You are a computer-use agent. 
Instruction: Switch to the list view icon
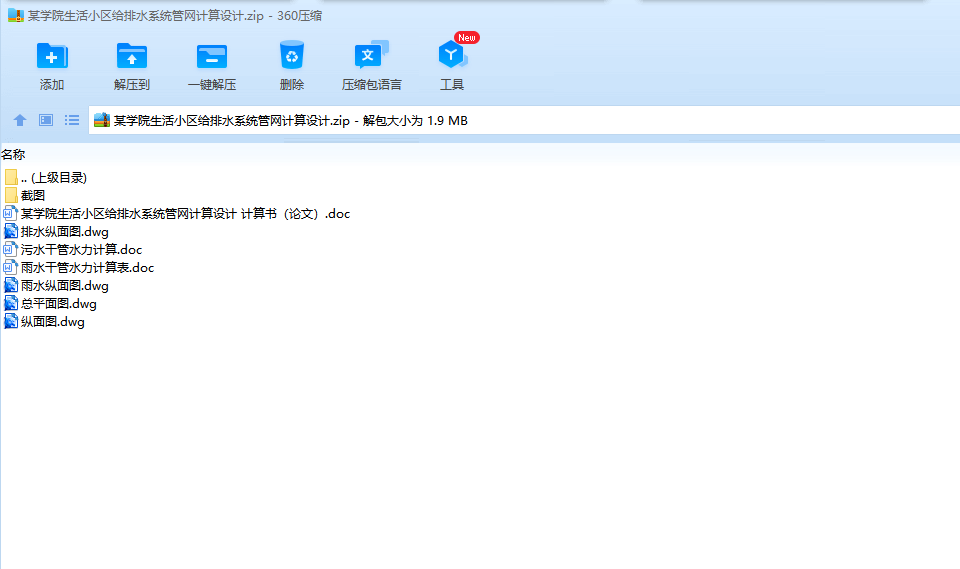(x=72, y=120)
